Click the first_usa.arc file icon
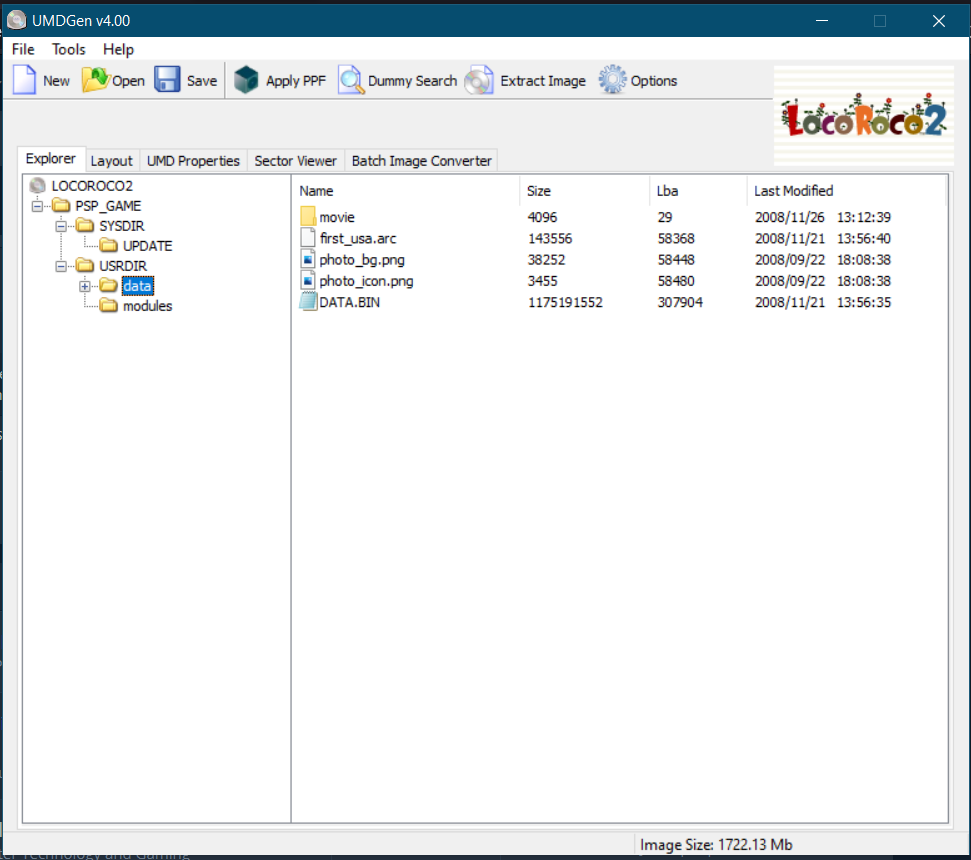This screenshot has height=860, width=971. coord(308,238)
